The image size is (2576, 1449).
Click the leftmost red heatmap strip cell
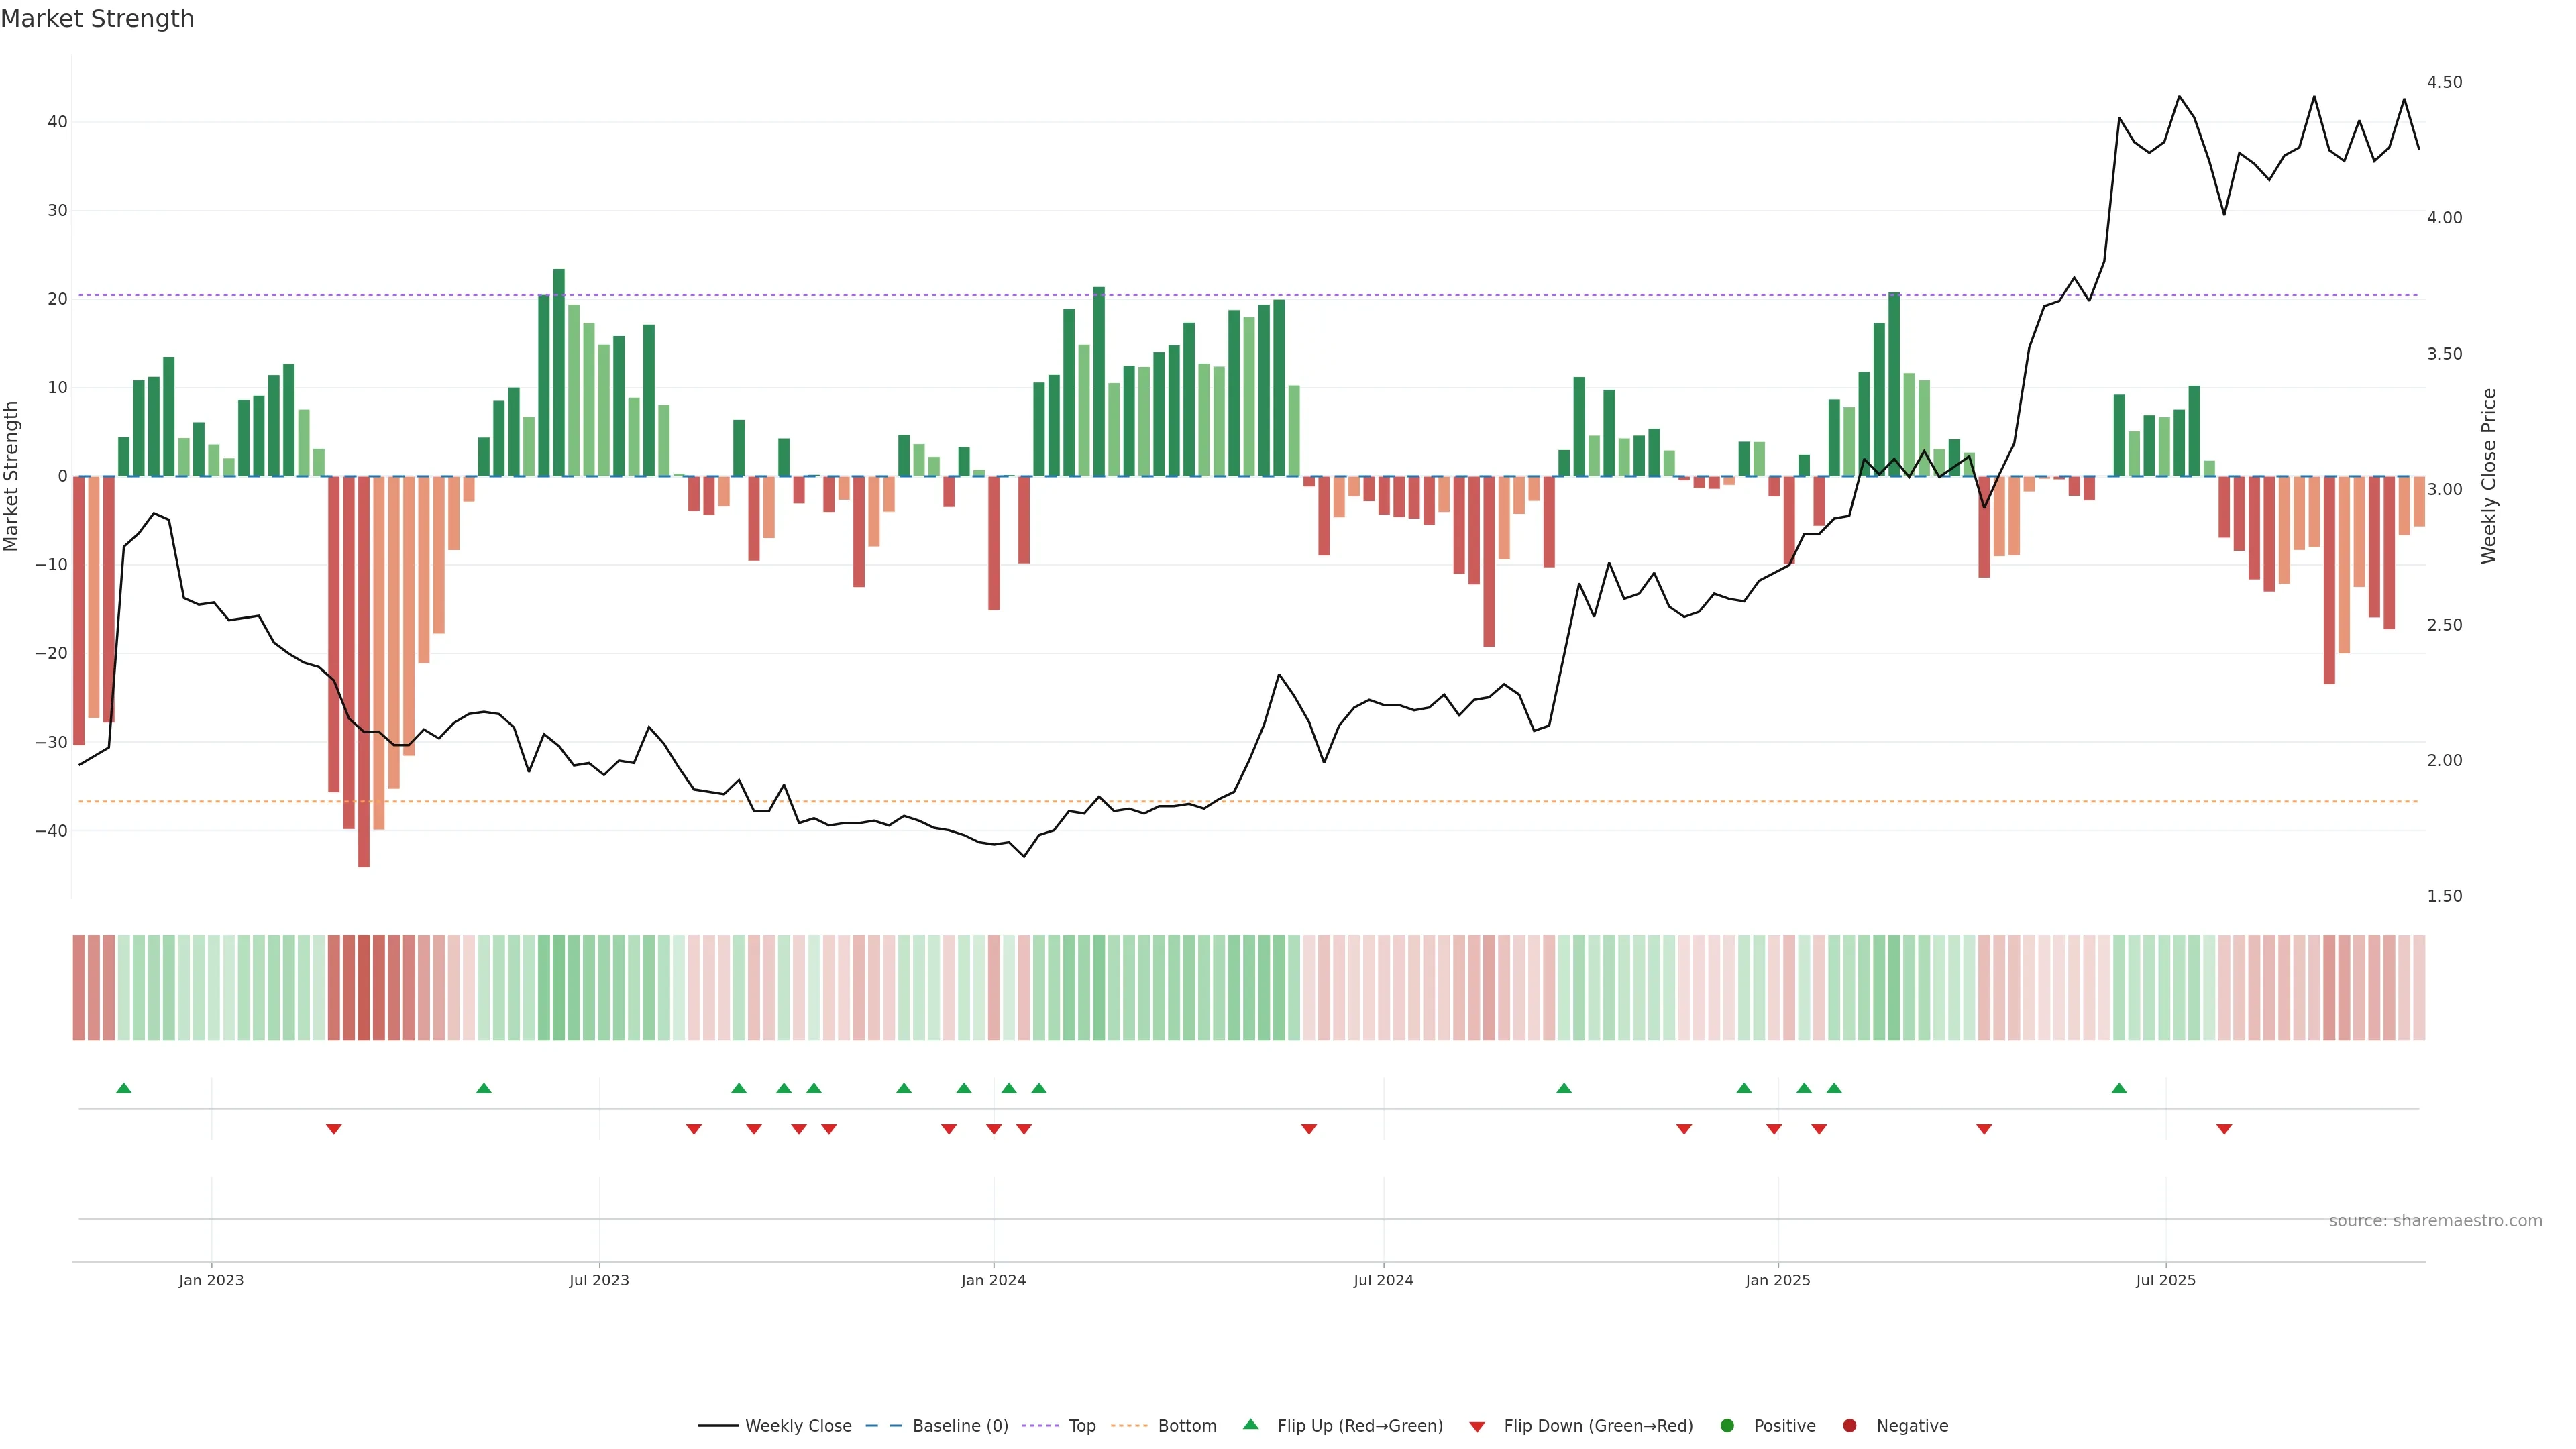pos(79,987)
